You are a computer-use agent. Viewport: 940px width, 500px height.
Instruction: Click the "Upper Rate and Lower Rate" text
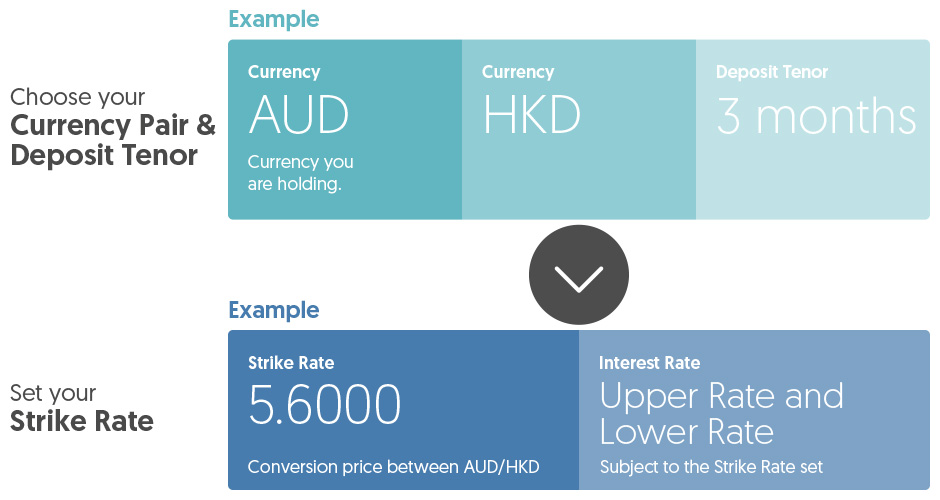(721, 413)
